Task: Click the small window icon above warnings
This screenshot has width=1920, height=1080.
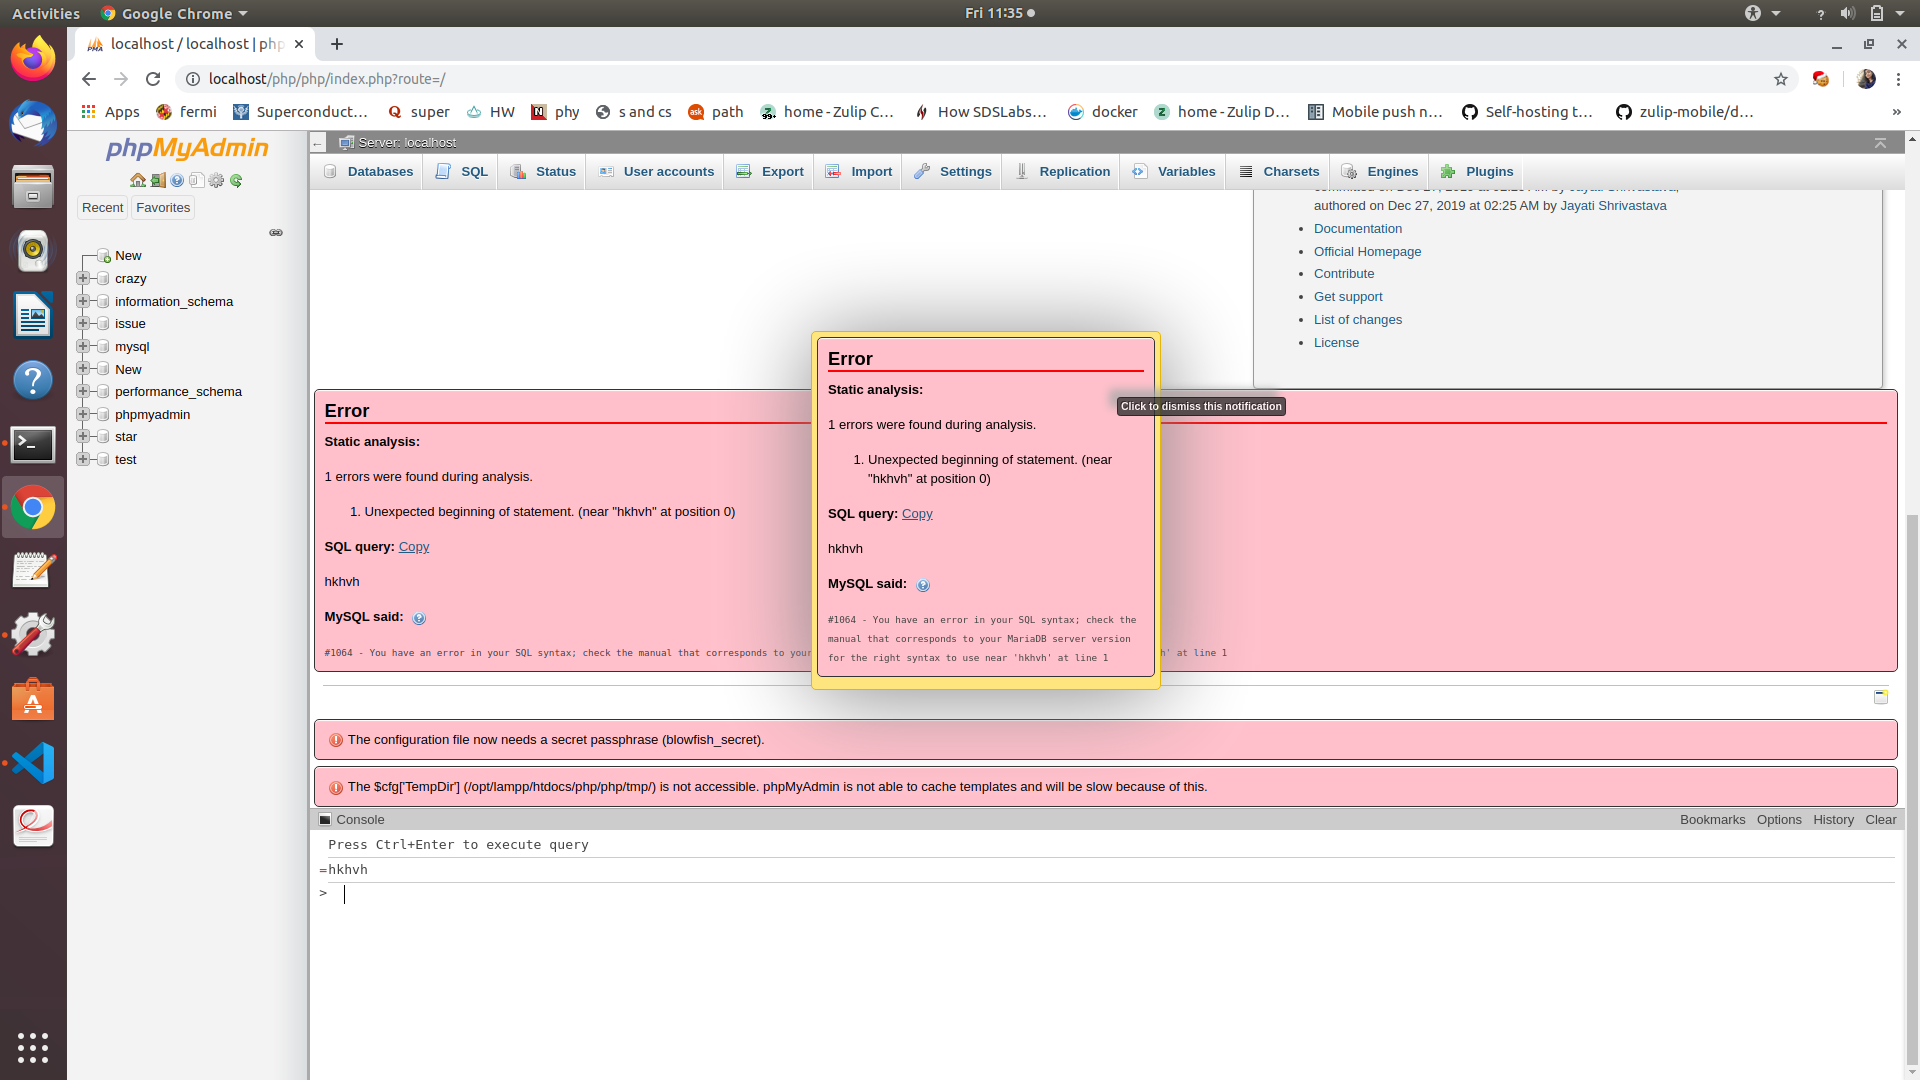Action: [x=1880, y=696]
